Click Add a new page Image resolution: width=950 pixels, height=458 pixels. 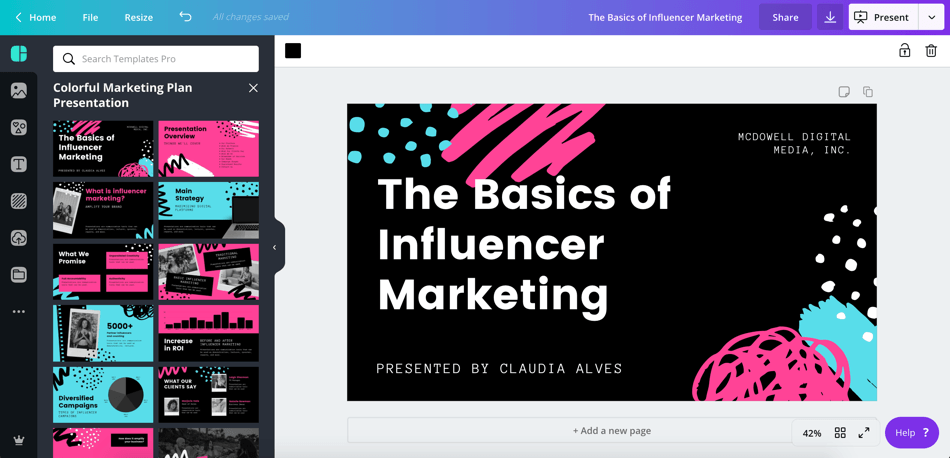click(612, 431)
